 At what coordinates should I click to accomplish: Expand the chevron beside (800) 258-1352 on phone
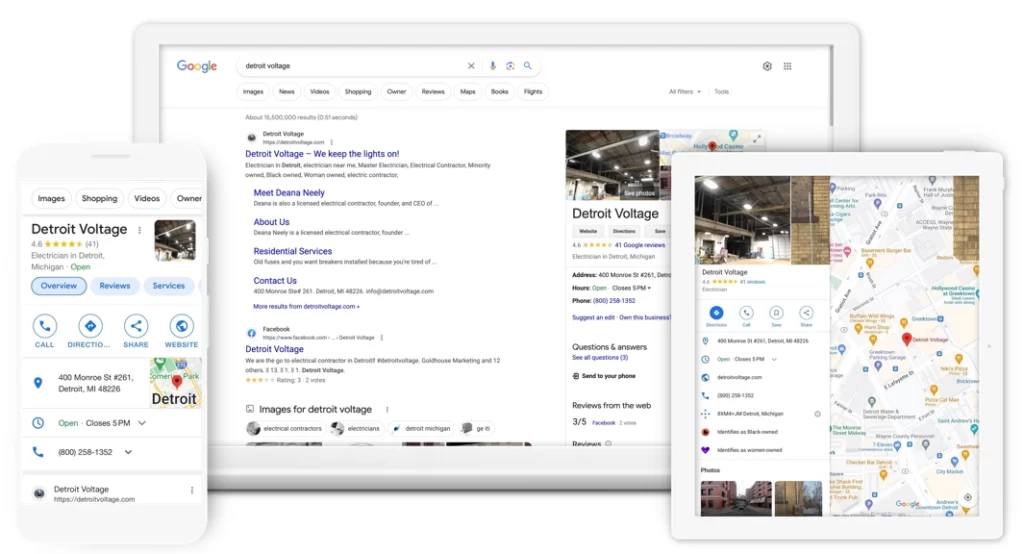(x=128, y=451)
